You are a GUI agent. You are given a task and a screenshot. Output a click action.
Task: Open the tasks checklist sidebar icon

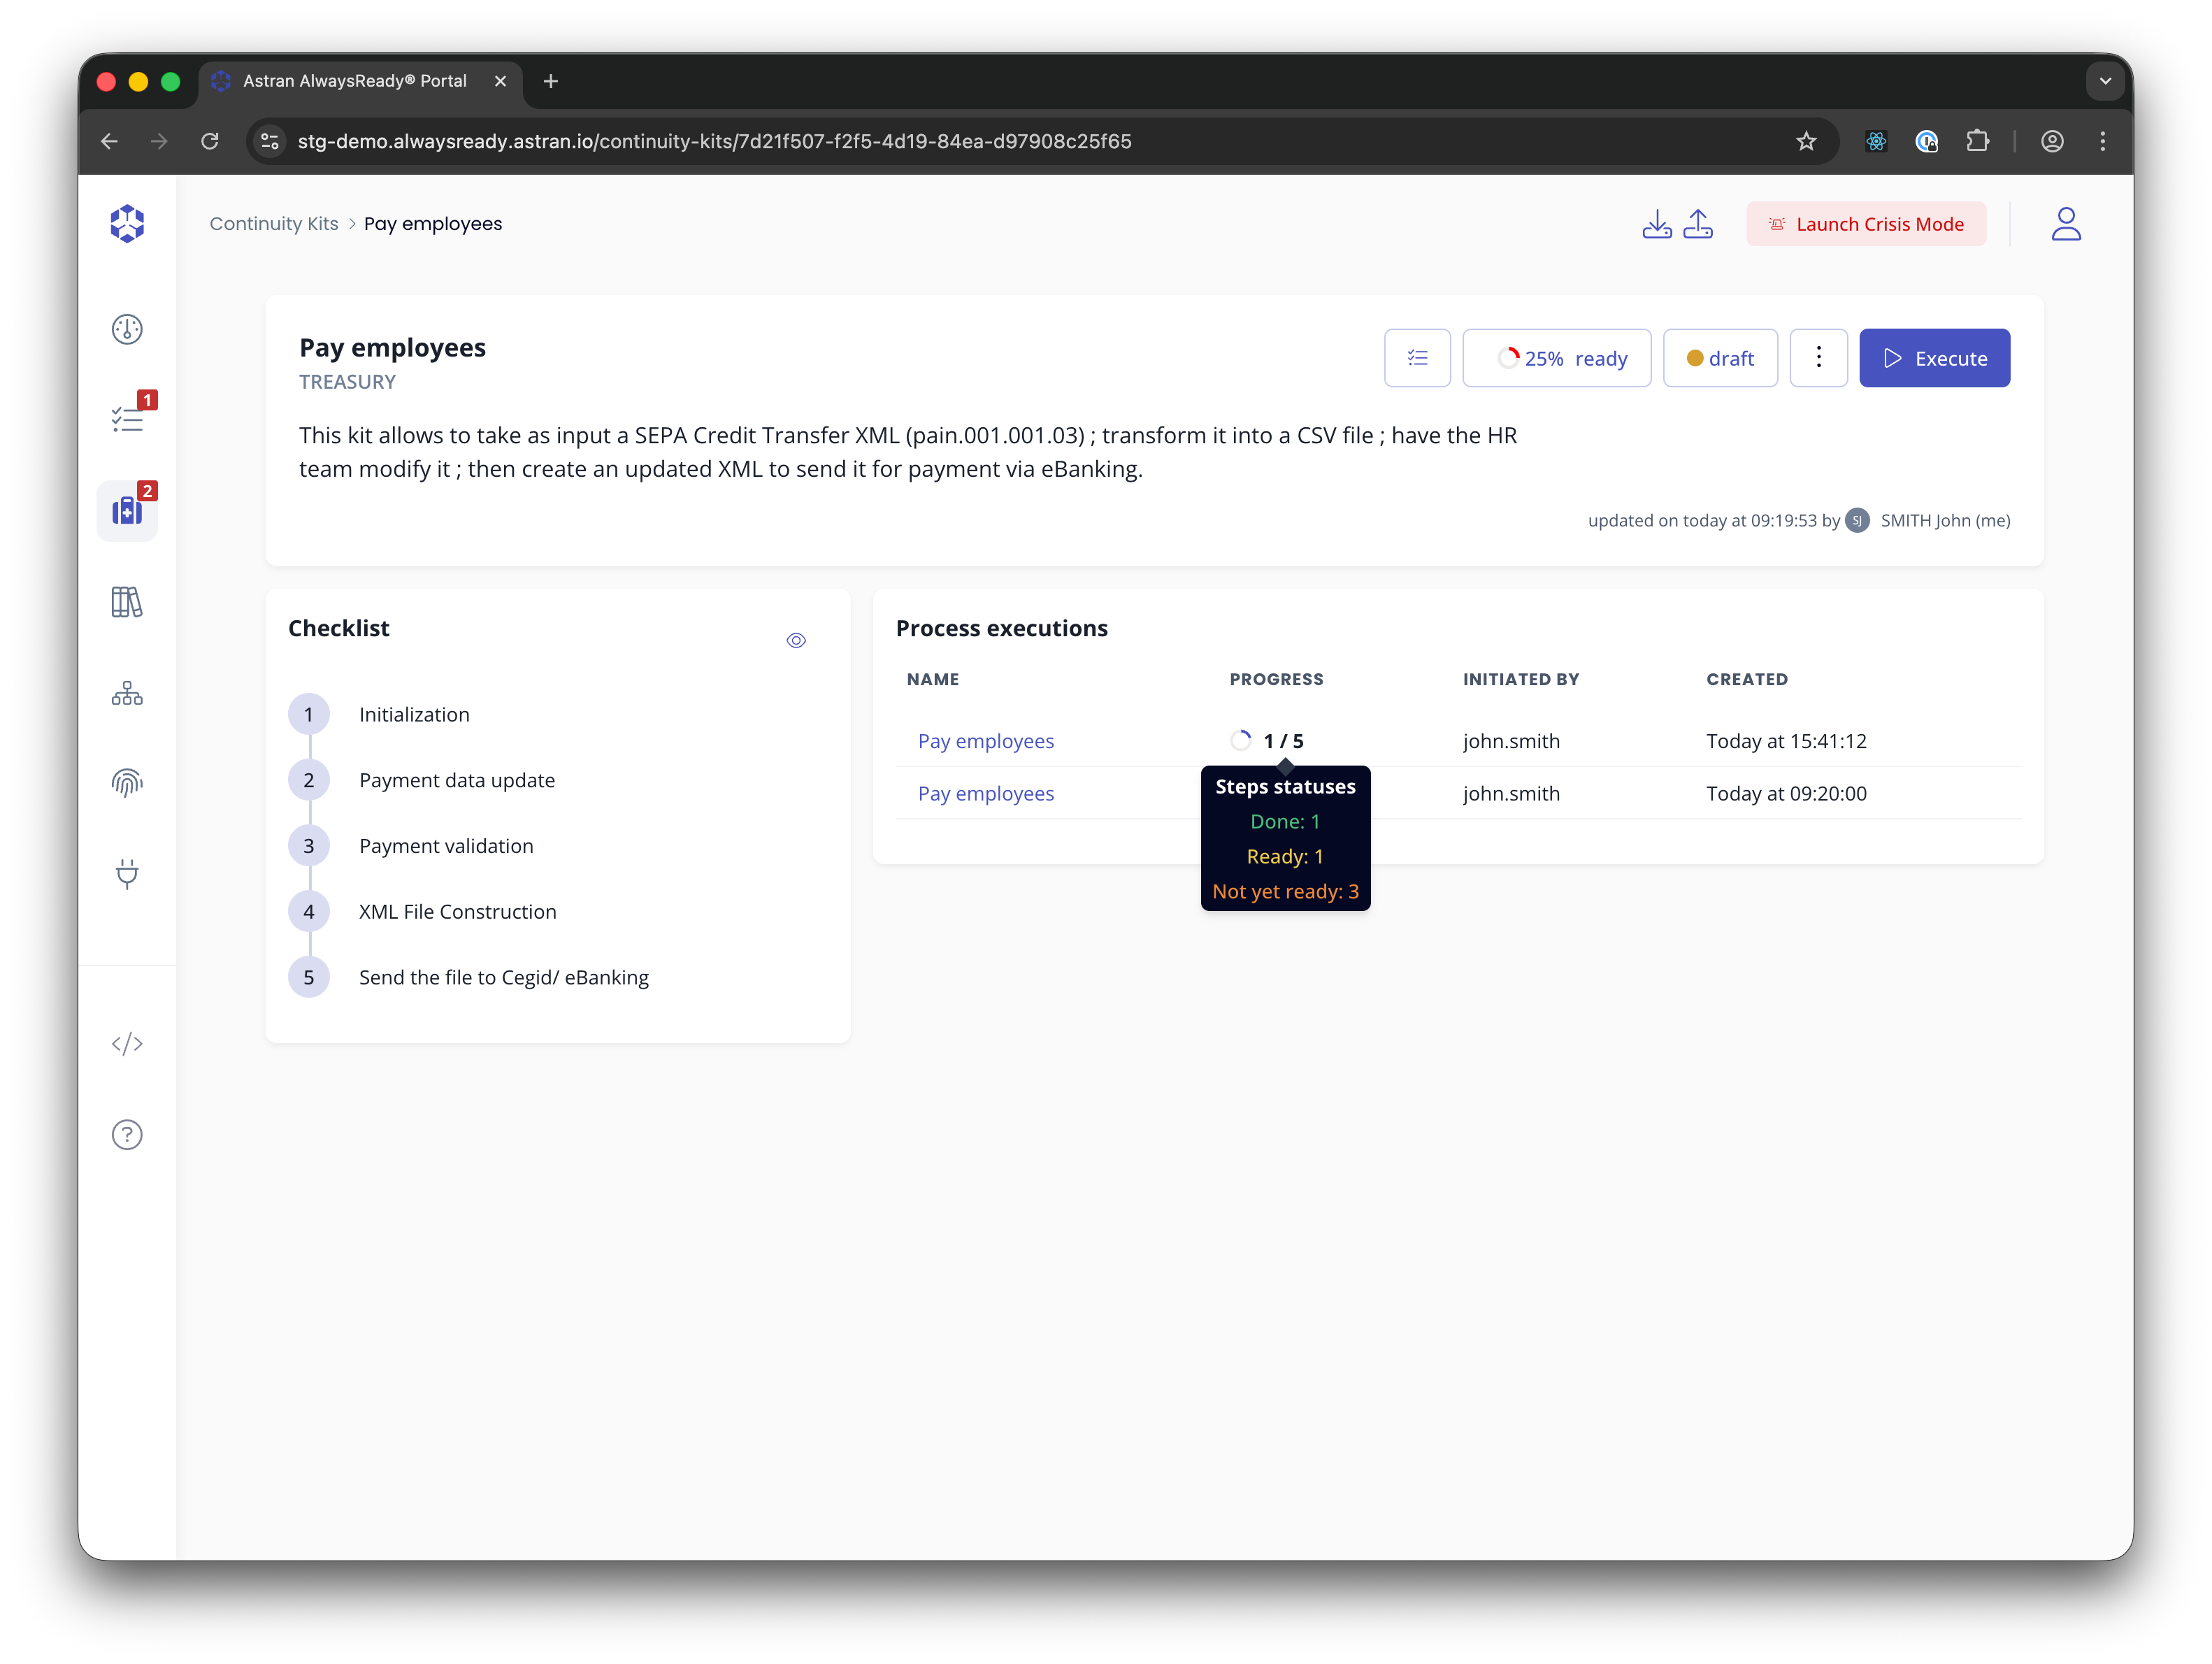127,419
